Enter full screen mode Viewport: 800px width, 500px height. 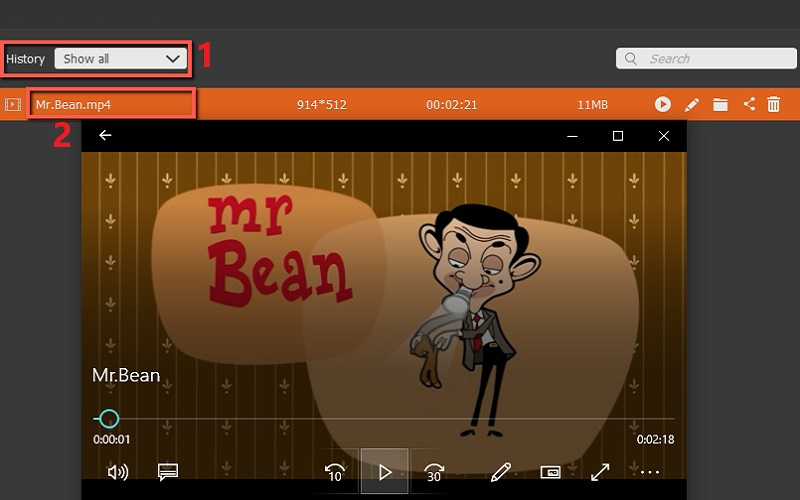coord(600,472)
